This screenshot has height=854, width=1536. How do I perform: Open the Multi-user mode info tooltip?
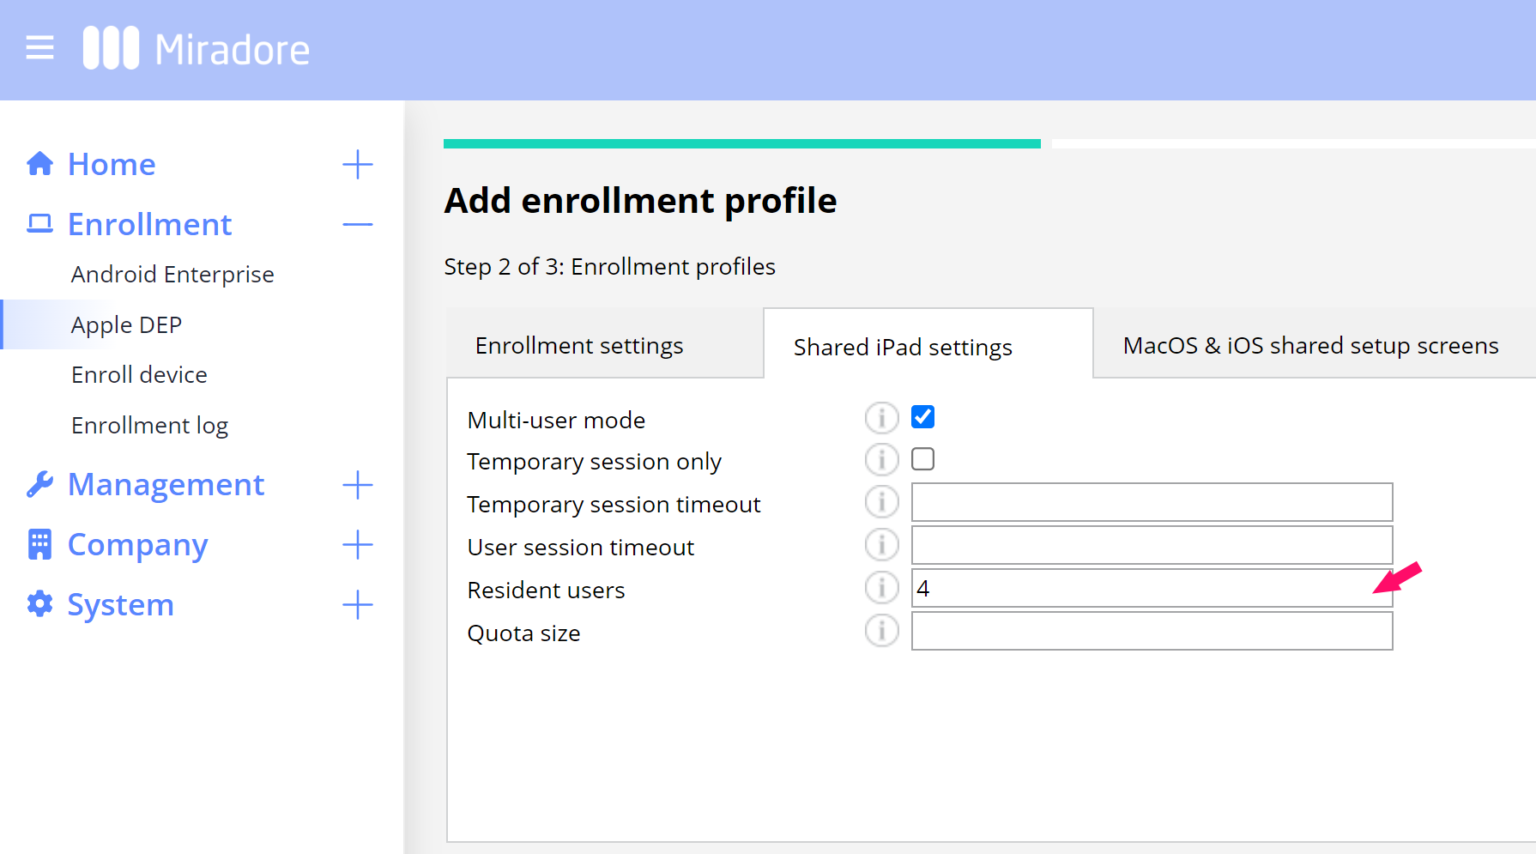point(881,417)
